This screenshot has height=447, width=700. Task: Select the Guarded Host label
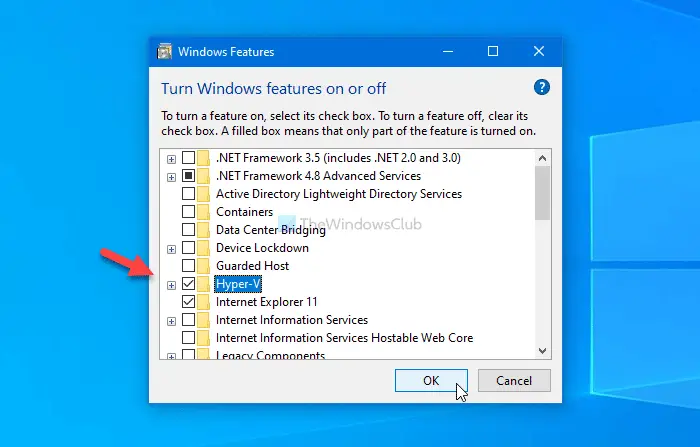pyautogui.click(x=252, y=266)
